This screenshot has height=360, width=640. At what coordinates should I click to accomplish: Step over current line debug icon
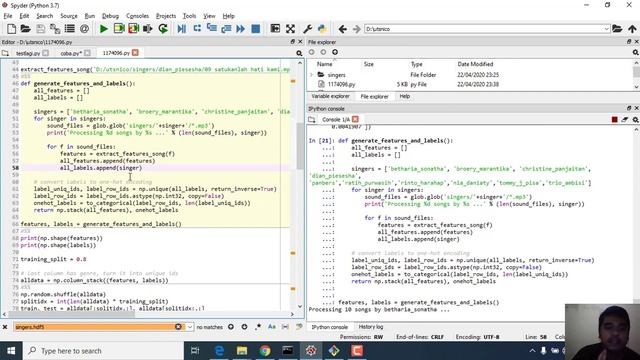(x=197, y=29)
